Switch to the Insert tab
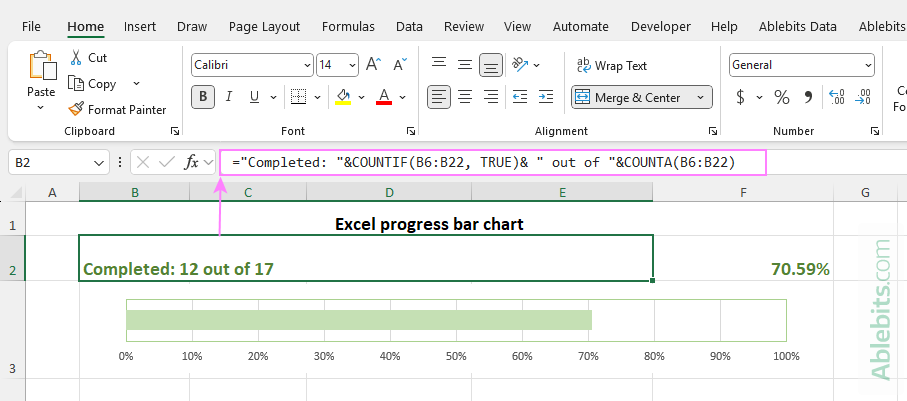This screenshot has height=401, width=907. coord(140,27)
